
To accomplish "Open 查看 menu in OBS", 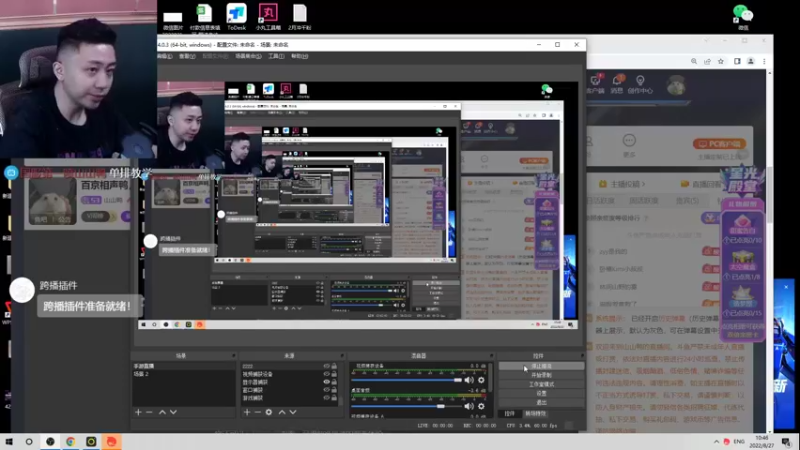I will click(187, 56).
